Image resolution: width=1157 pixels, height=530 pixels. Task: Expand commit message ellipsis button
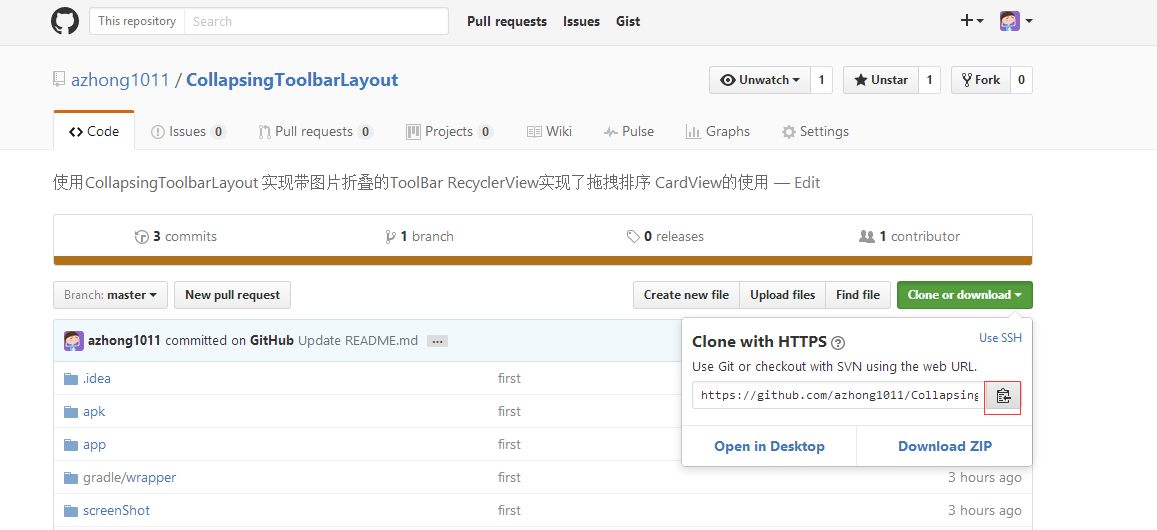[438, 341]
